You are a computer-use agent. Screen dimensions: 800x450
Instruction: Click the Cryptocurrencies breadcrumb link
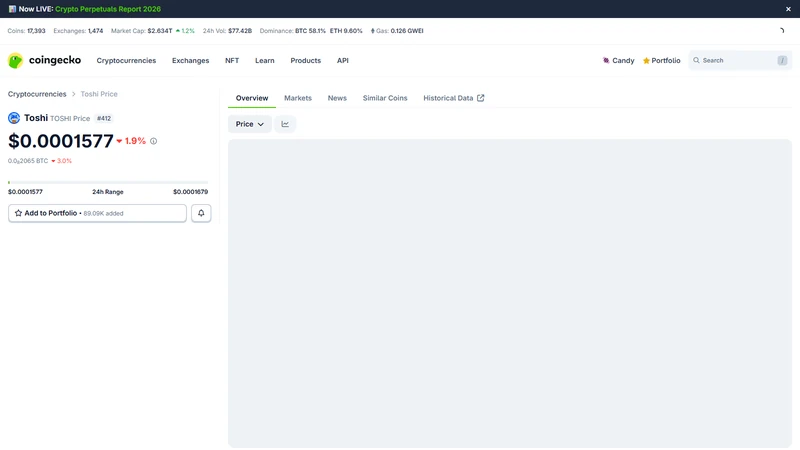click(x=37, y=94)
